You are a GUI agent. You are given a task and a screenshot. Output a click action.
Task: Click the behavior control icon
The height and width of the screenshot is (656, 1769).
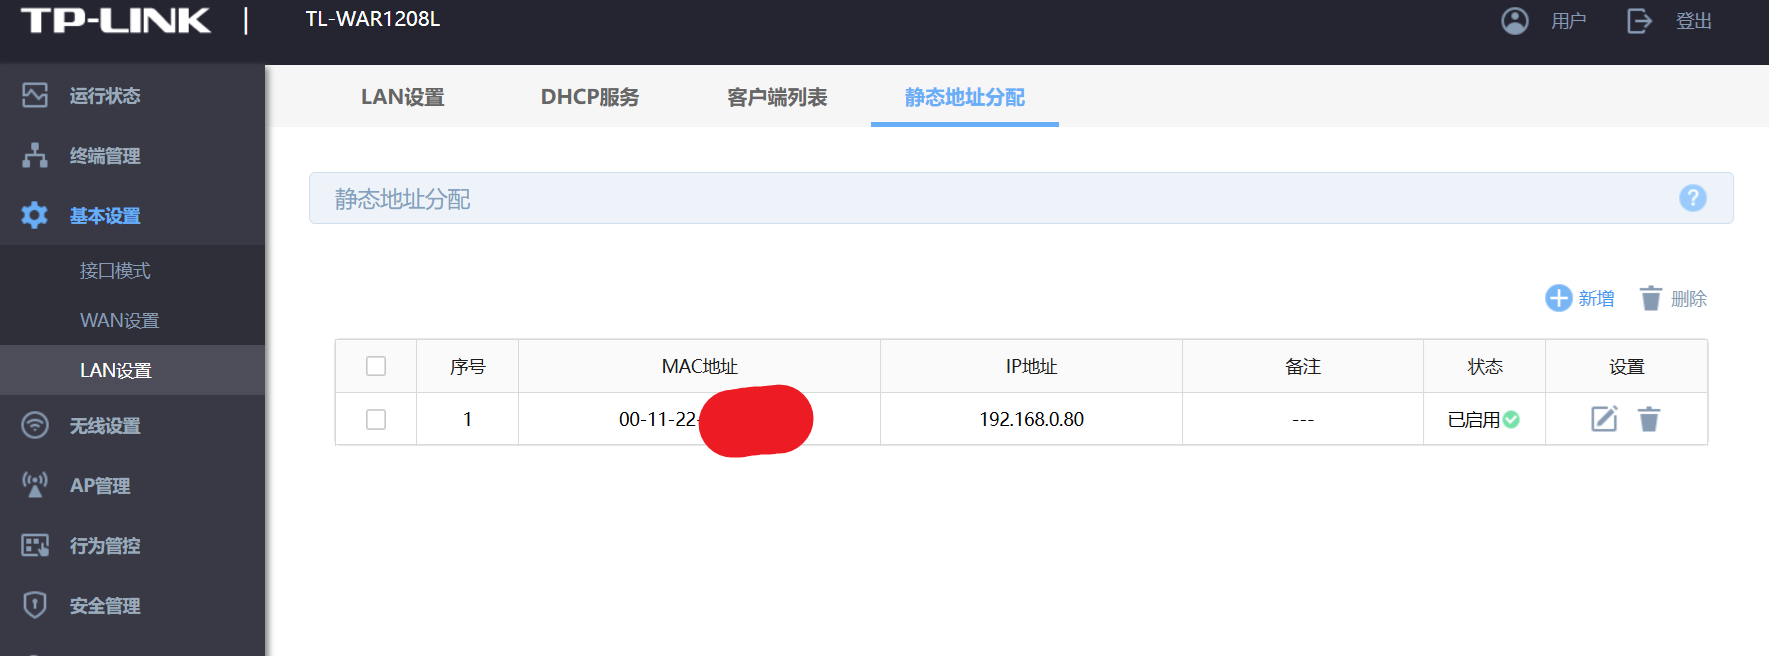click(x=35, y=545)
